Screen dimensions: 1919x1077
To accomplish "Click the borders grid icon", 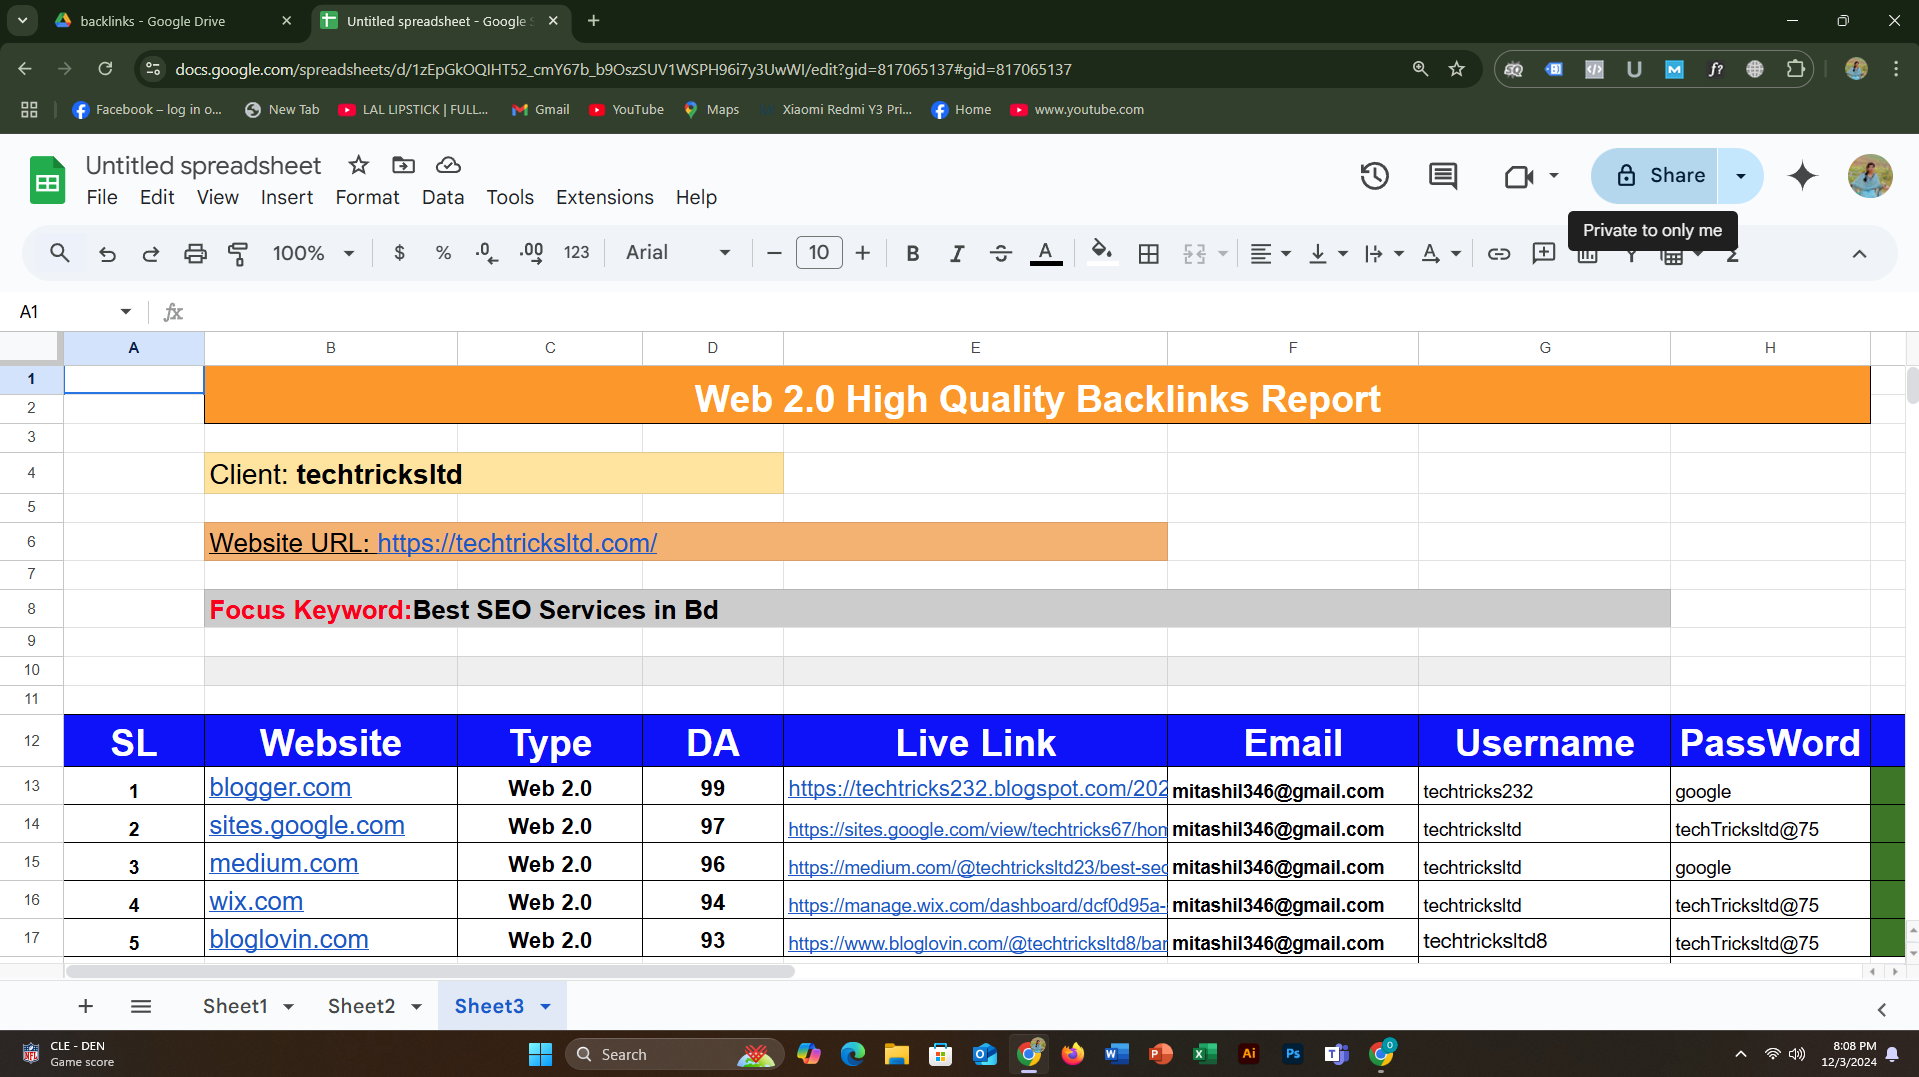I will (1148, 254).
